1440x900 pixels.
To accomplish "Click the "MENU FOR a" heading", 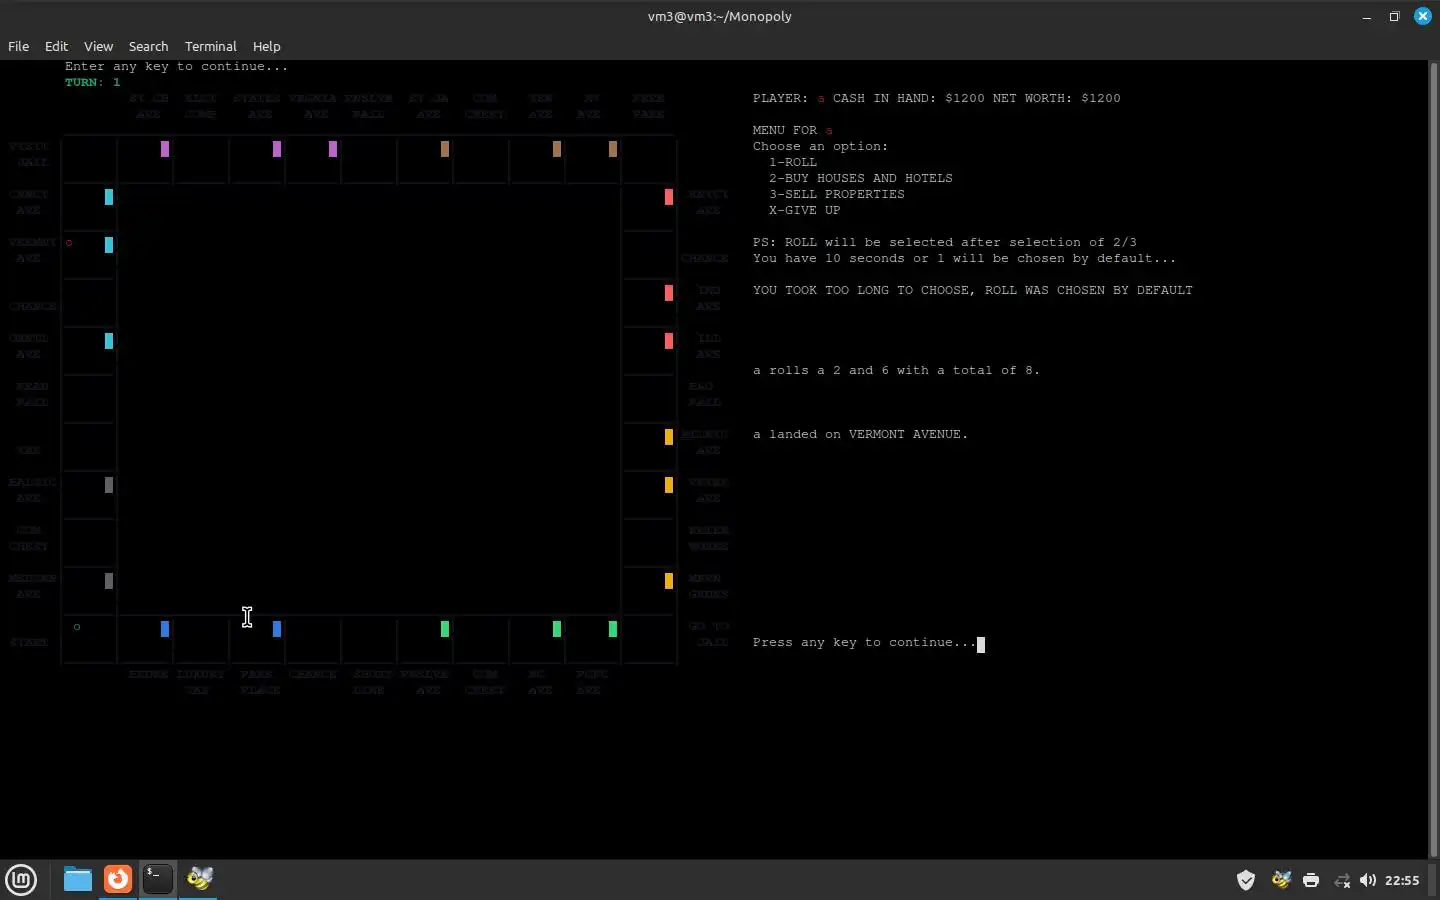I will point(793,130).
